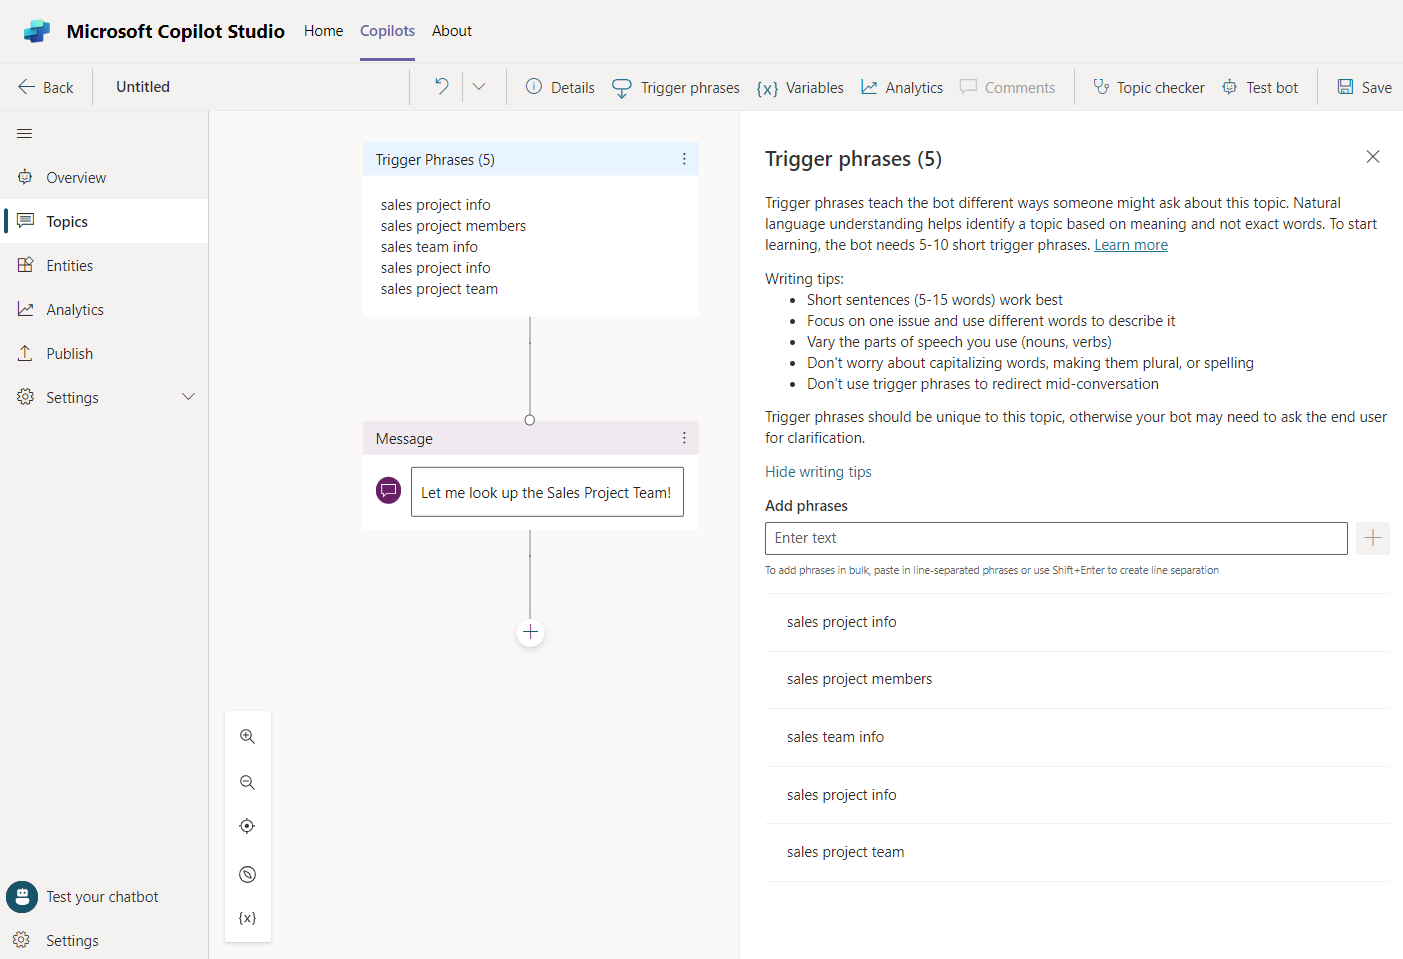Click the Learn more link
The image size is (1403, 959).
click(x=1131, y=244)
